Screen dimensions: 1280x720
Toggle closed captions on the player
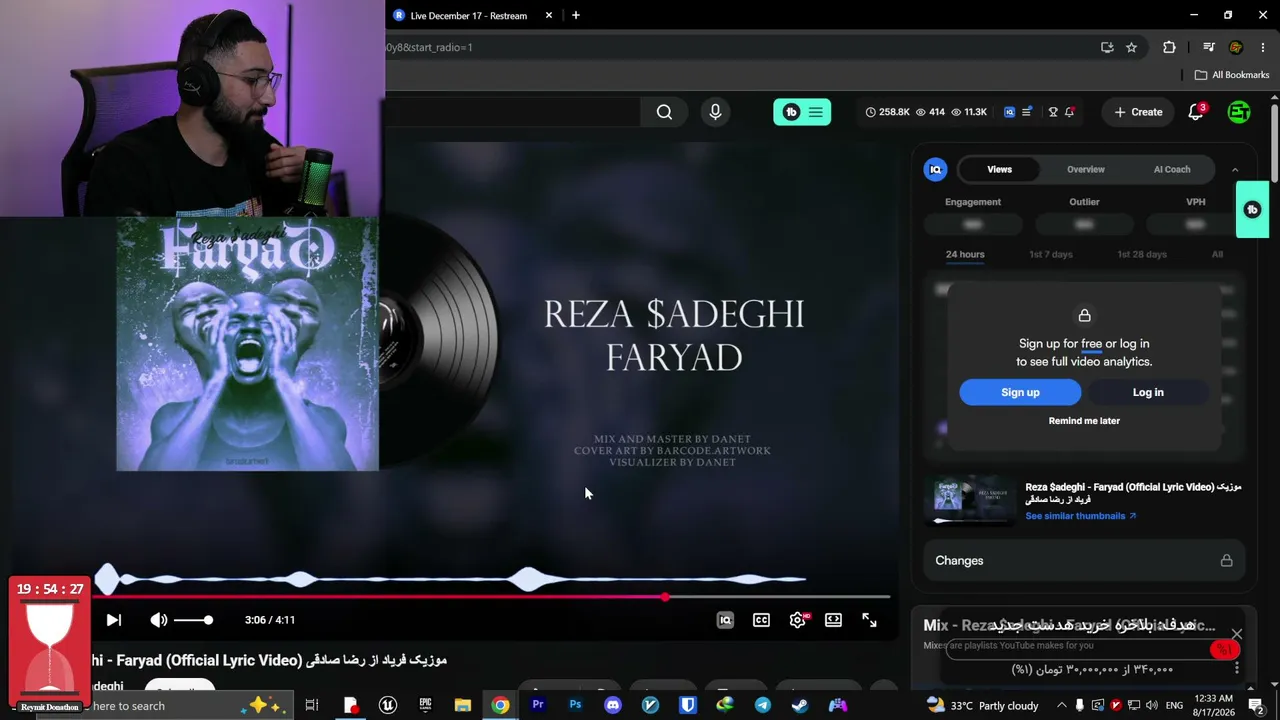click(x=761, y=620)
